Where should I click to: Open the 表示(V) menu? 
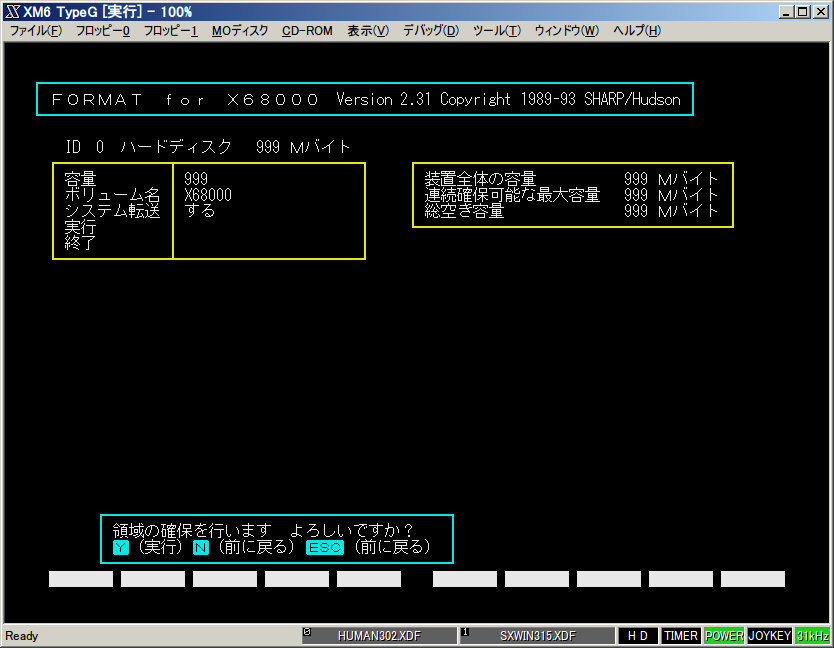coord(368,31)
